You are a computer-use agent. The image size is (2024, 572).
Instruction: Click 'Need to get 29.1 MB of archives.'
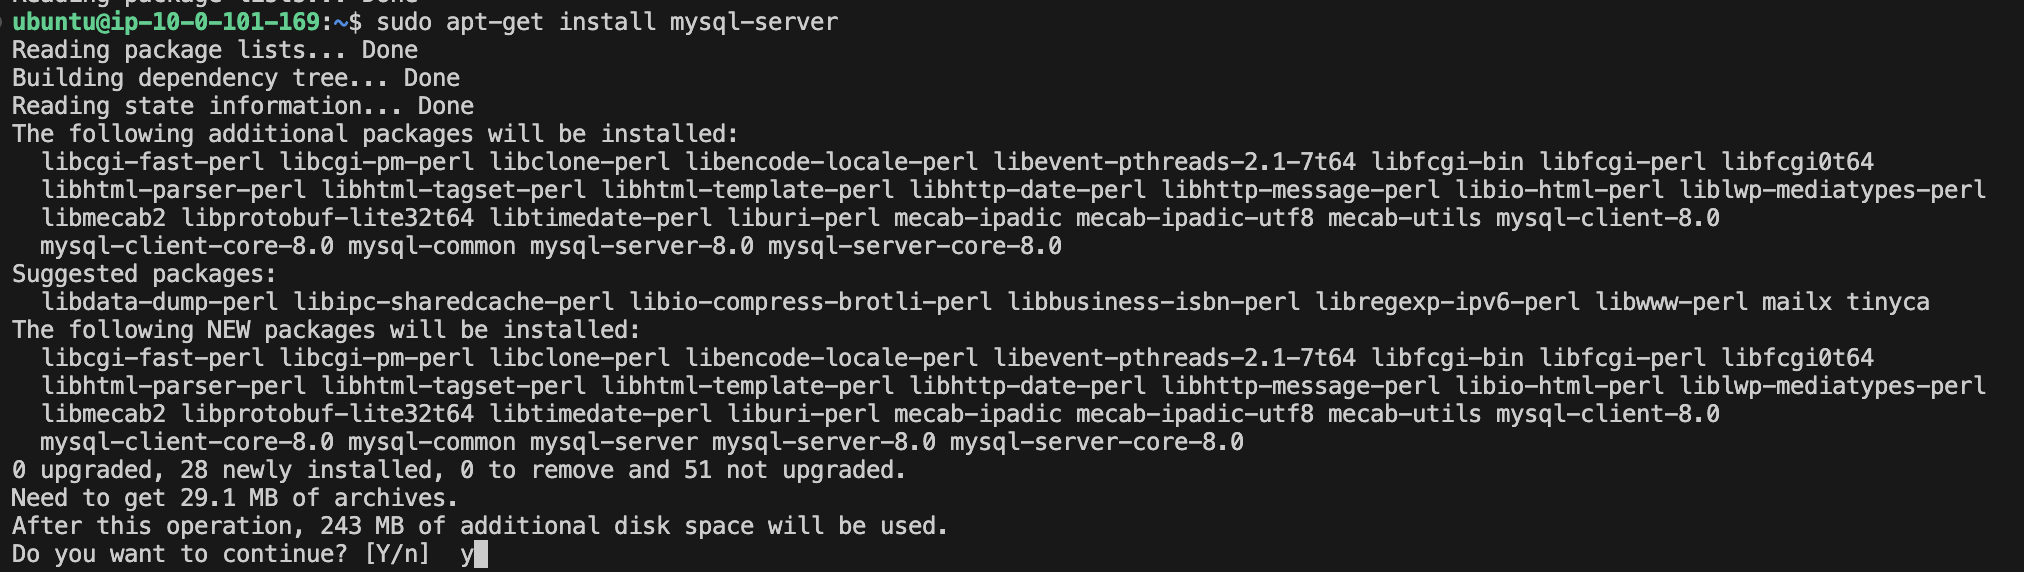tap(235, 498)
